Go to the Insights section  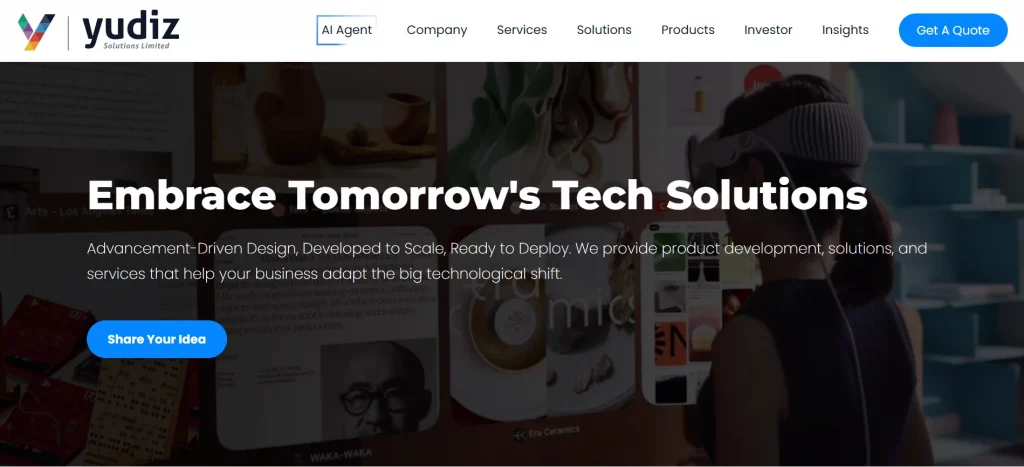(x=845, y=30)
